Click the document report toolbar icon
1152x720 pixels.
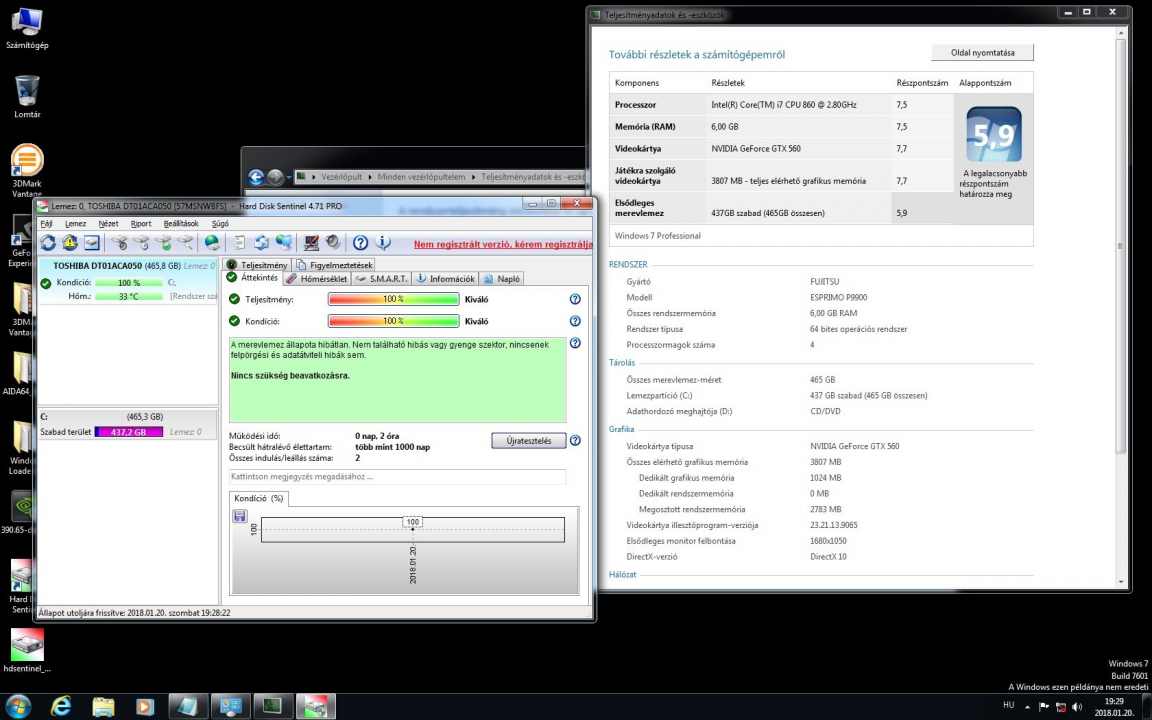coord(239,242)
